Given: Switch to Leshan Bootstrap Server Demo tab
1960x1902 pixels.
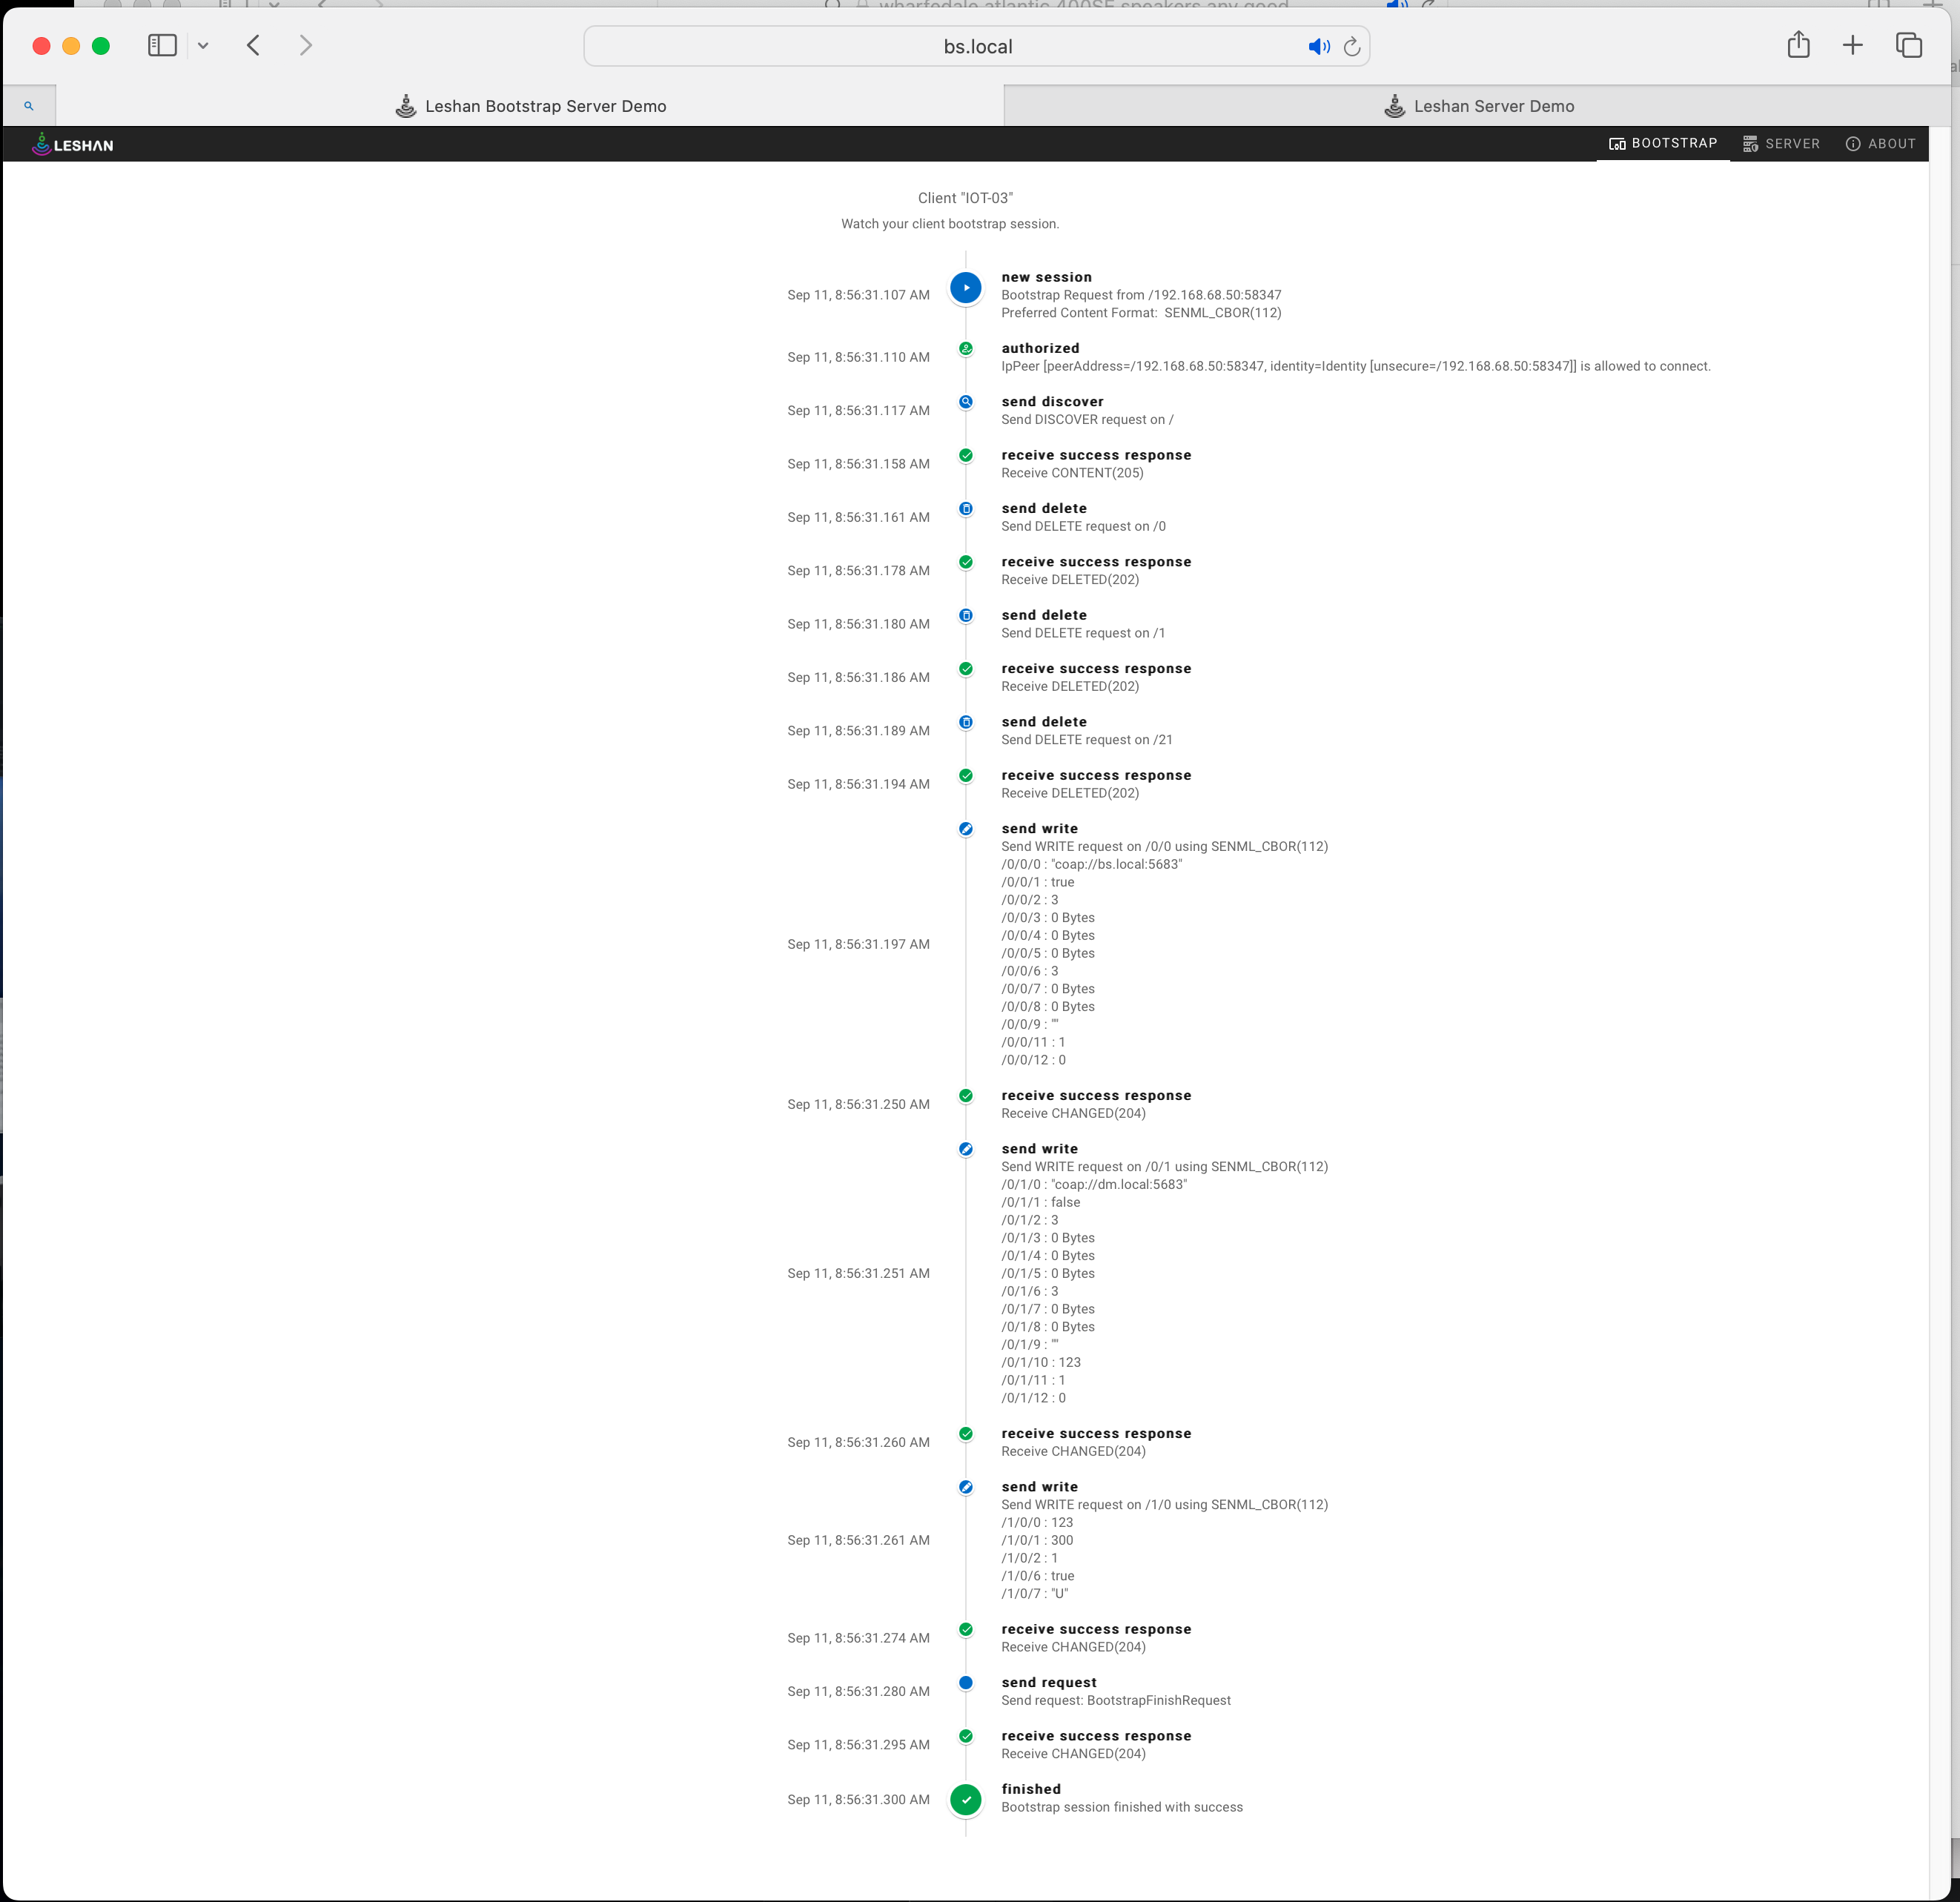Looking at the screenshot, I should coord(530,106).
